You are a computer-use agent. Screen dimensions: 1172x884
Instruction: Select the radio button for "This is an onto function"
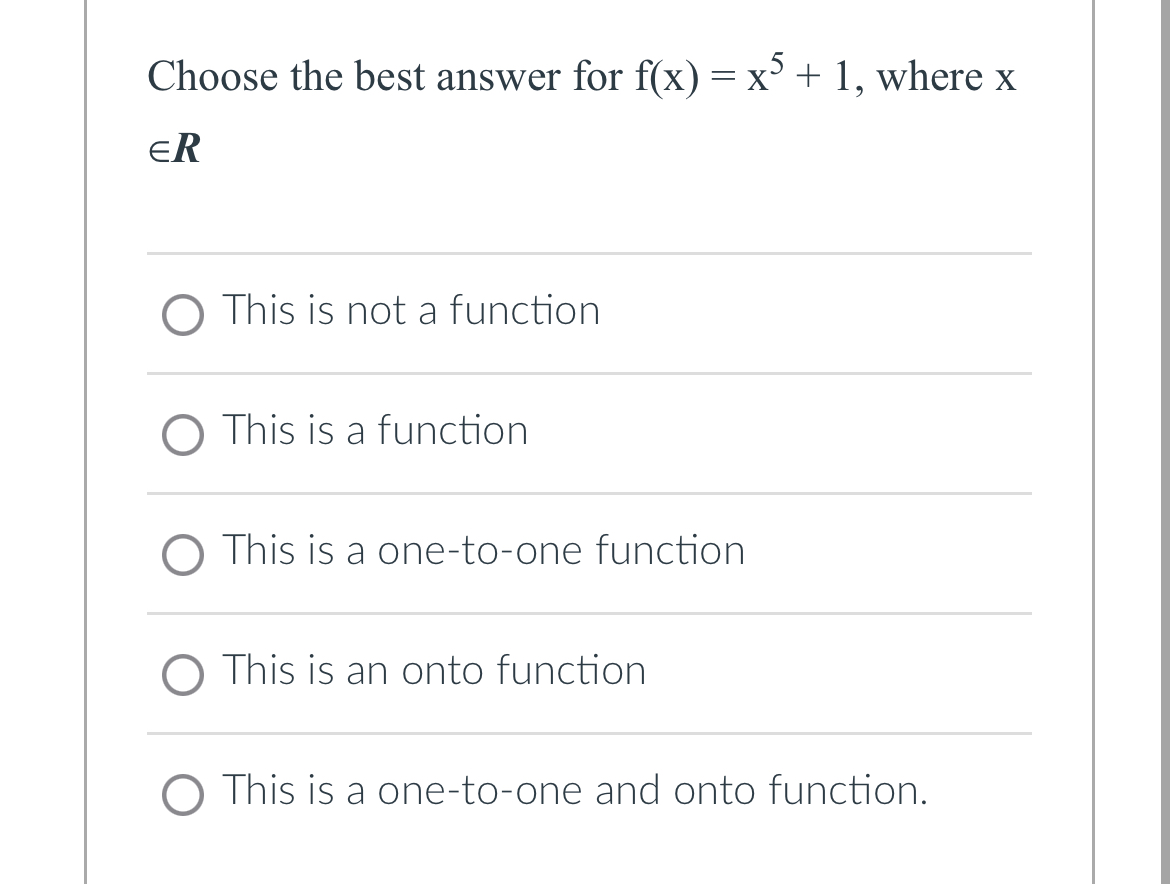click(182, 676)
